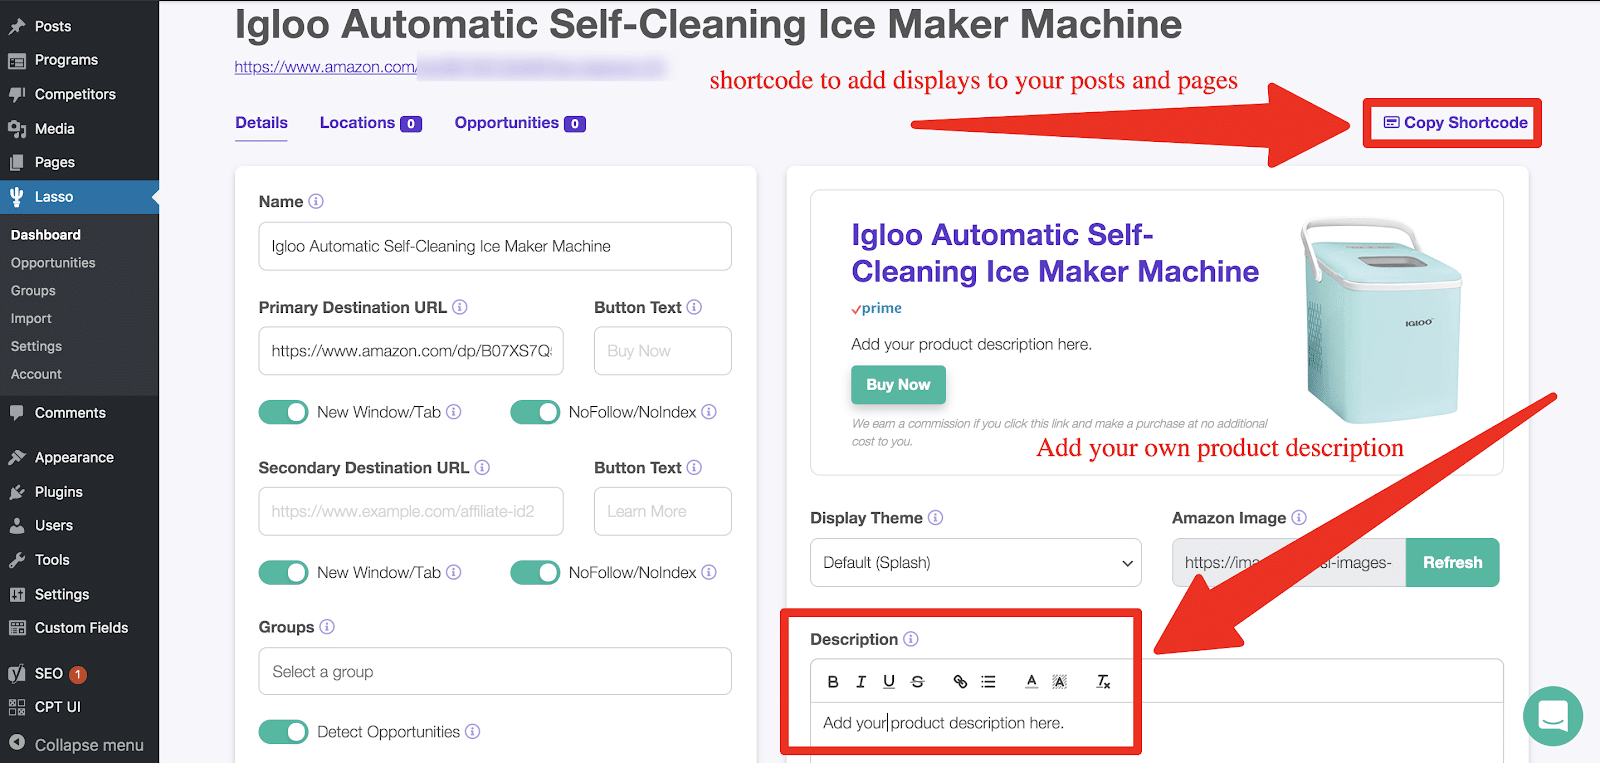Open the Select a group dropdown

pos(495,671)
